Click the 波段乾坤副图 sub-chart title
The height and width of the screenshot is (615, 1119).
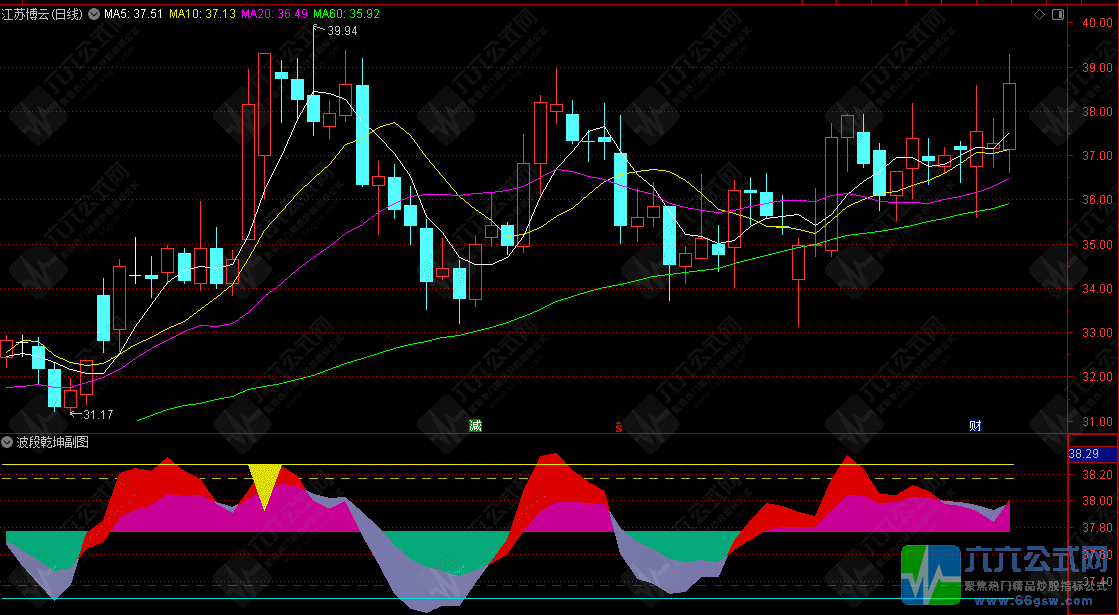[x=53, y=442]
